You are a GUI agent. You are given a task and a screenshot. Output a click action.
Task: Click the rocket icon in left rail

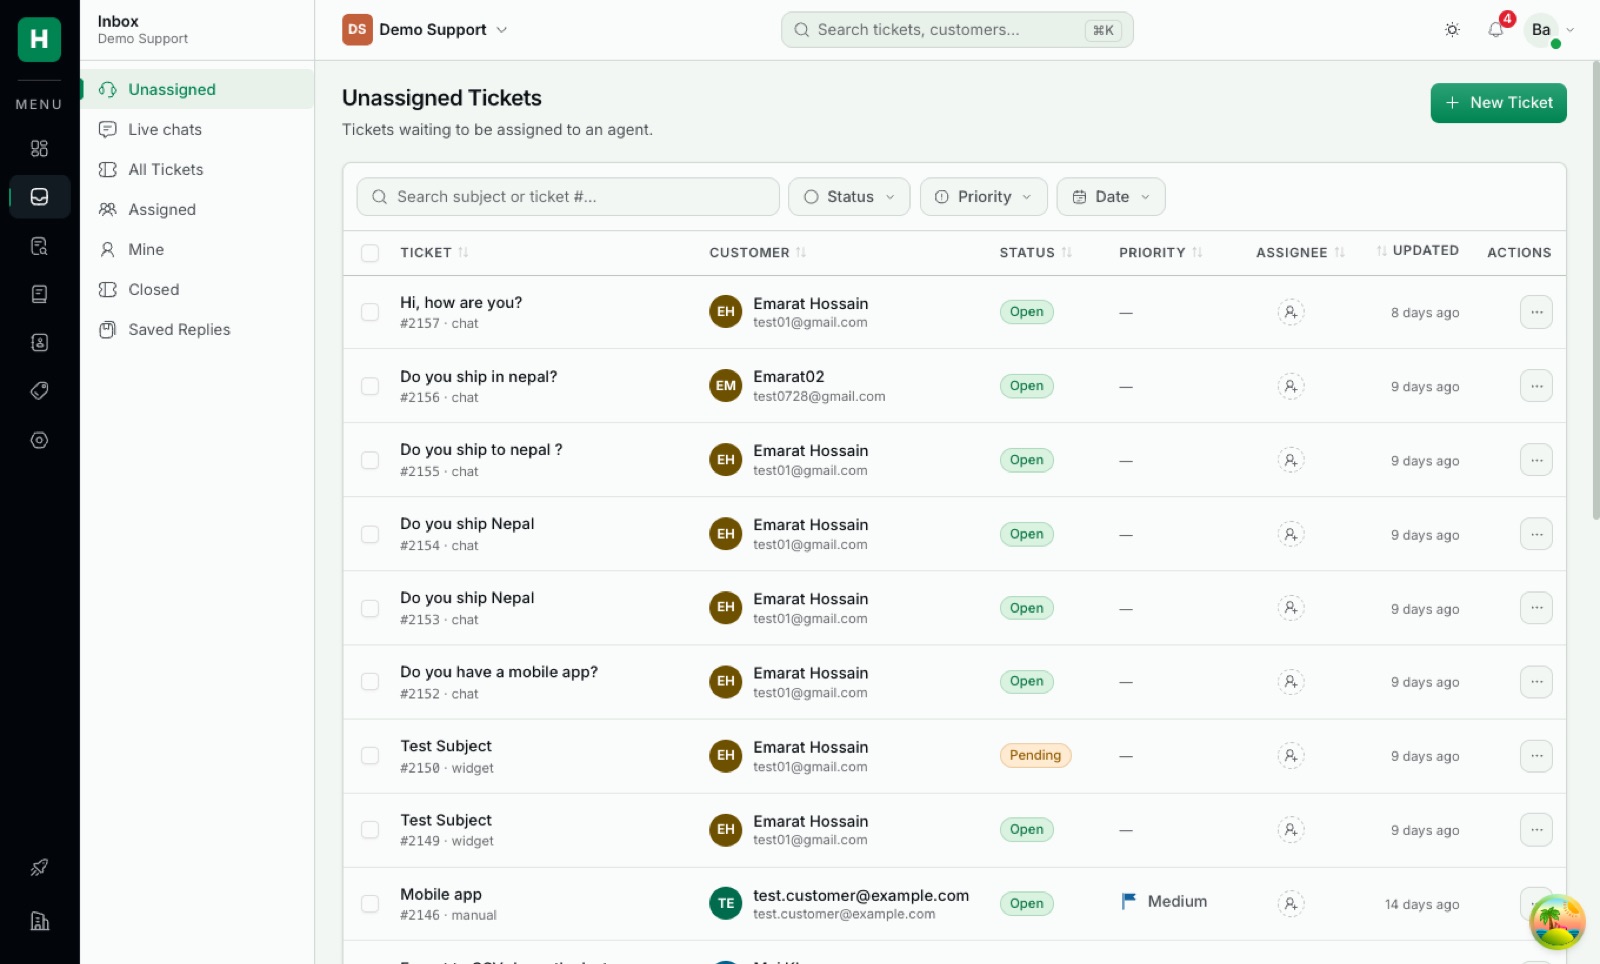coord(39,867)
